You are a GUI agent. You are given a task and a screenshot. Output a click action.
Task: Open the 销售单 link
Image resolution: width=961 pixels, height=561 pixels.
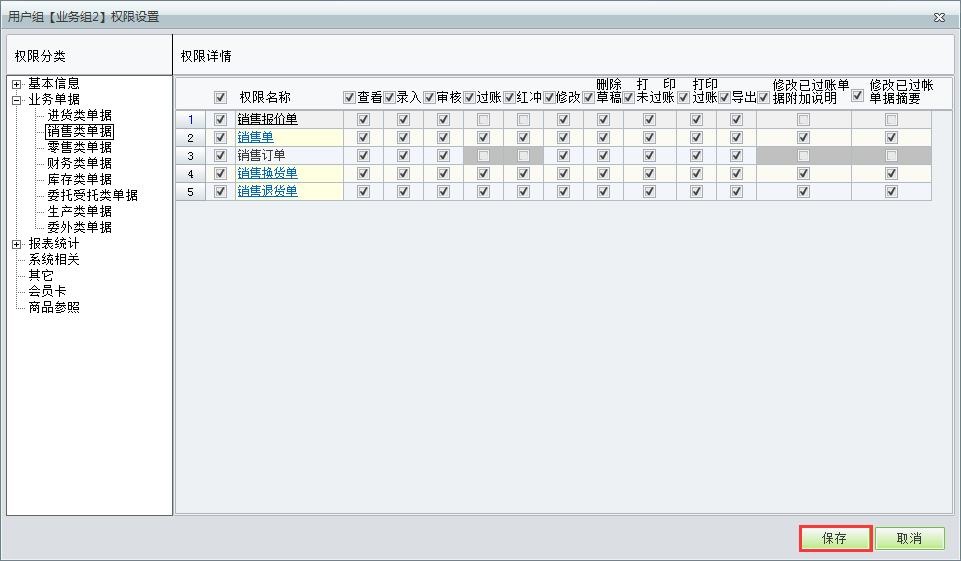tap(255, 137)
